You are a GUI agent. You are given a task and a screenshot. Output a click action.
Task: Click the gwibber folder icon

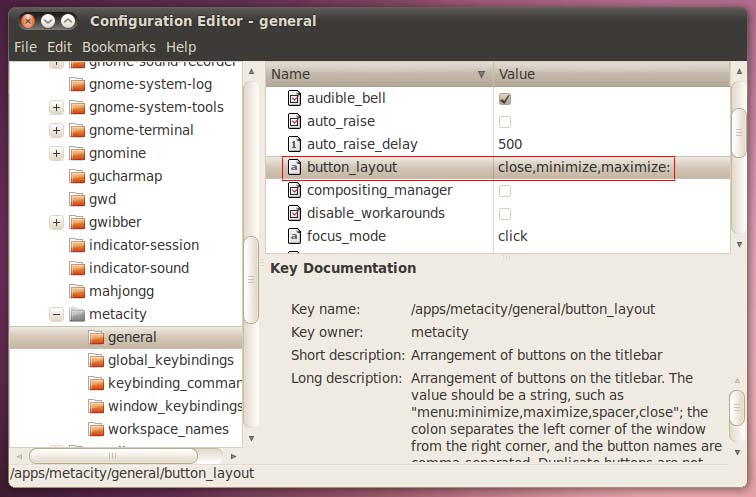(77, 222)
